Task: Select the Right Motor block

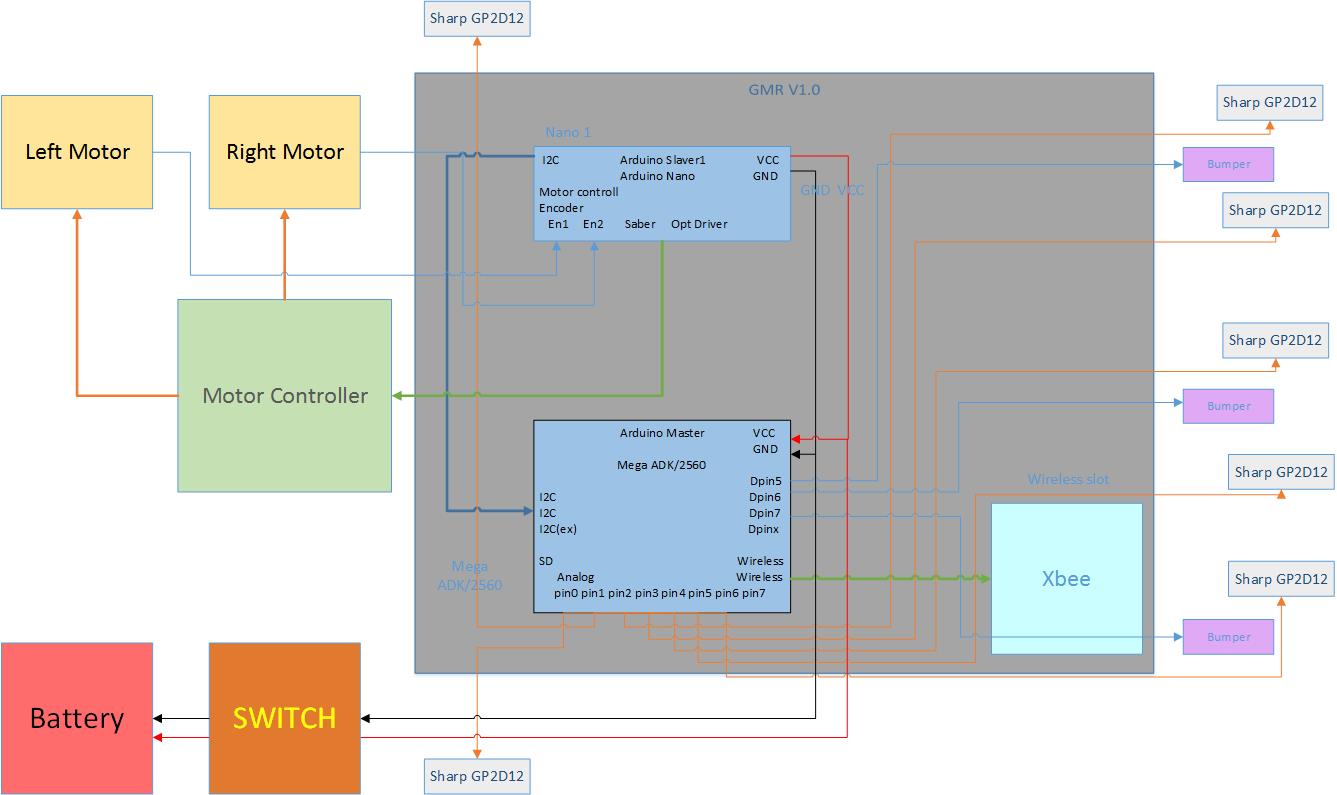Action: (x=283, y=151)
